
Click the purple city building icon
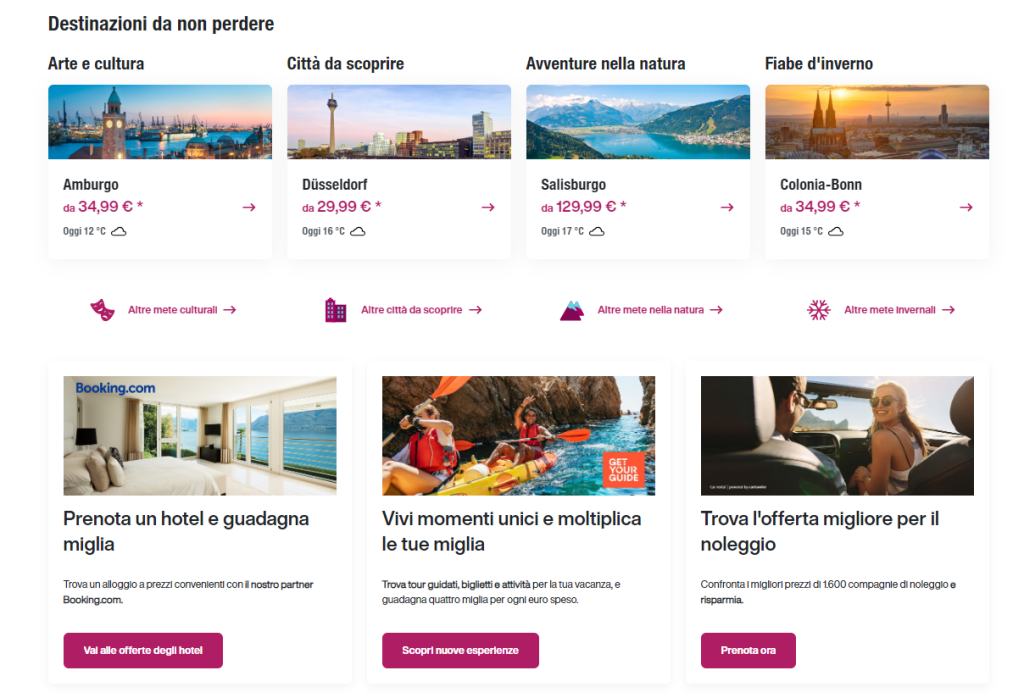[336, 310]
